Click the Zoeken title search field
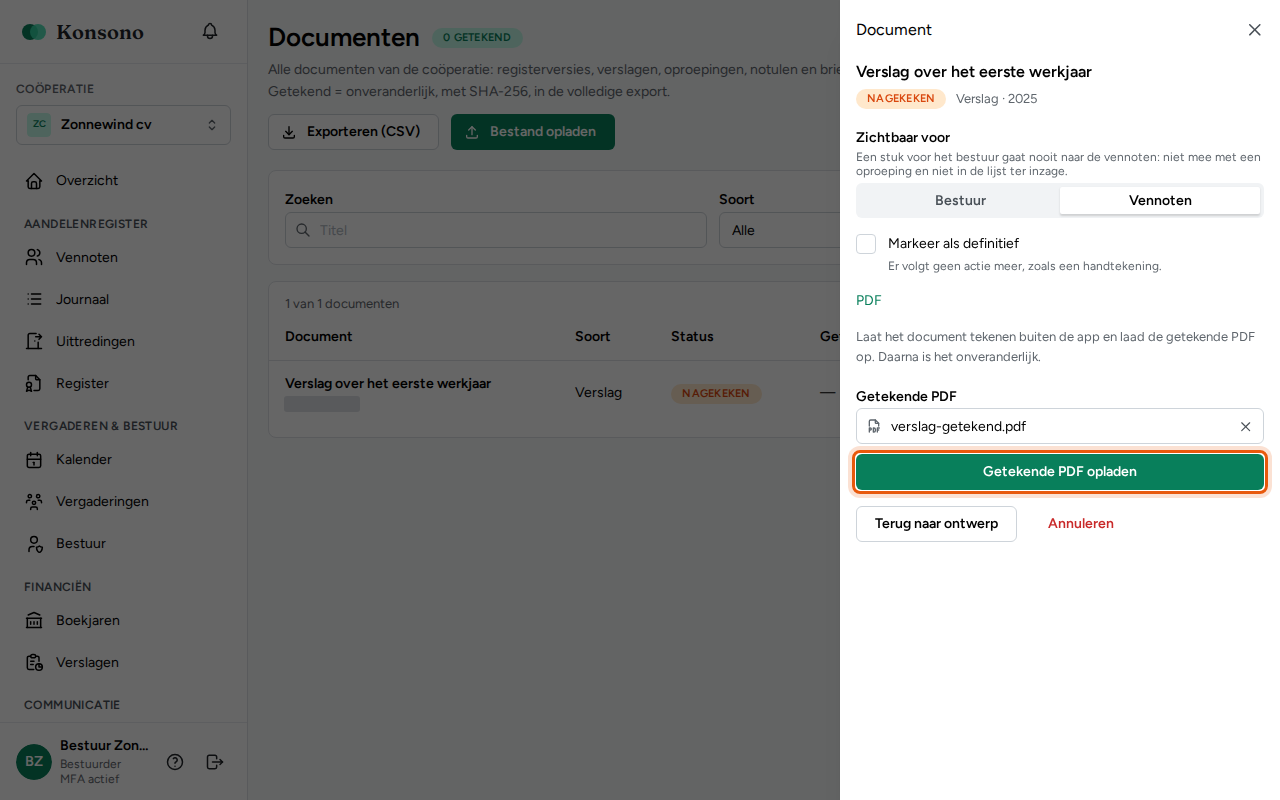Screen dimensions: 1280x800 [x=496, y=230]
